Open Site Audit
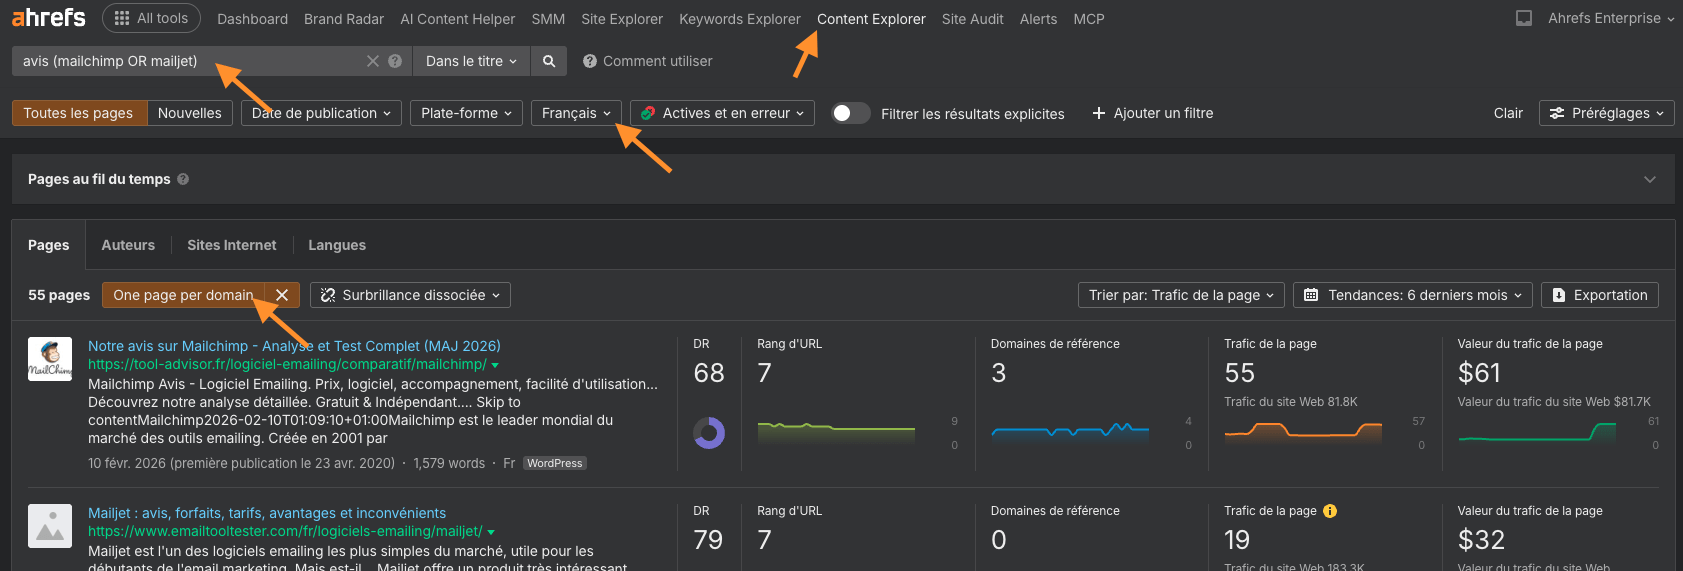The width and height of the screenshot is (1683, 571). [x=973, y=19]
